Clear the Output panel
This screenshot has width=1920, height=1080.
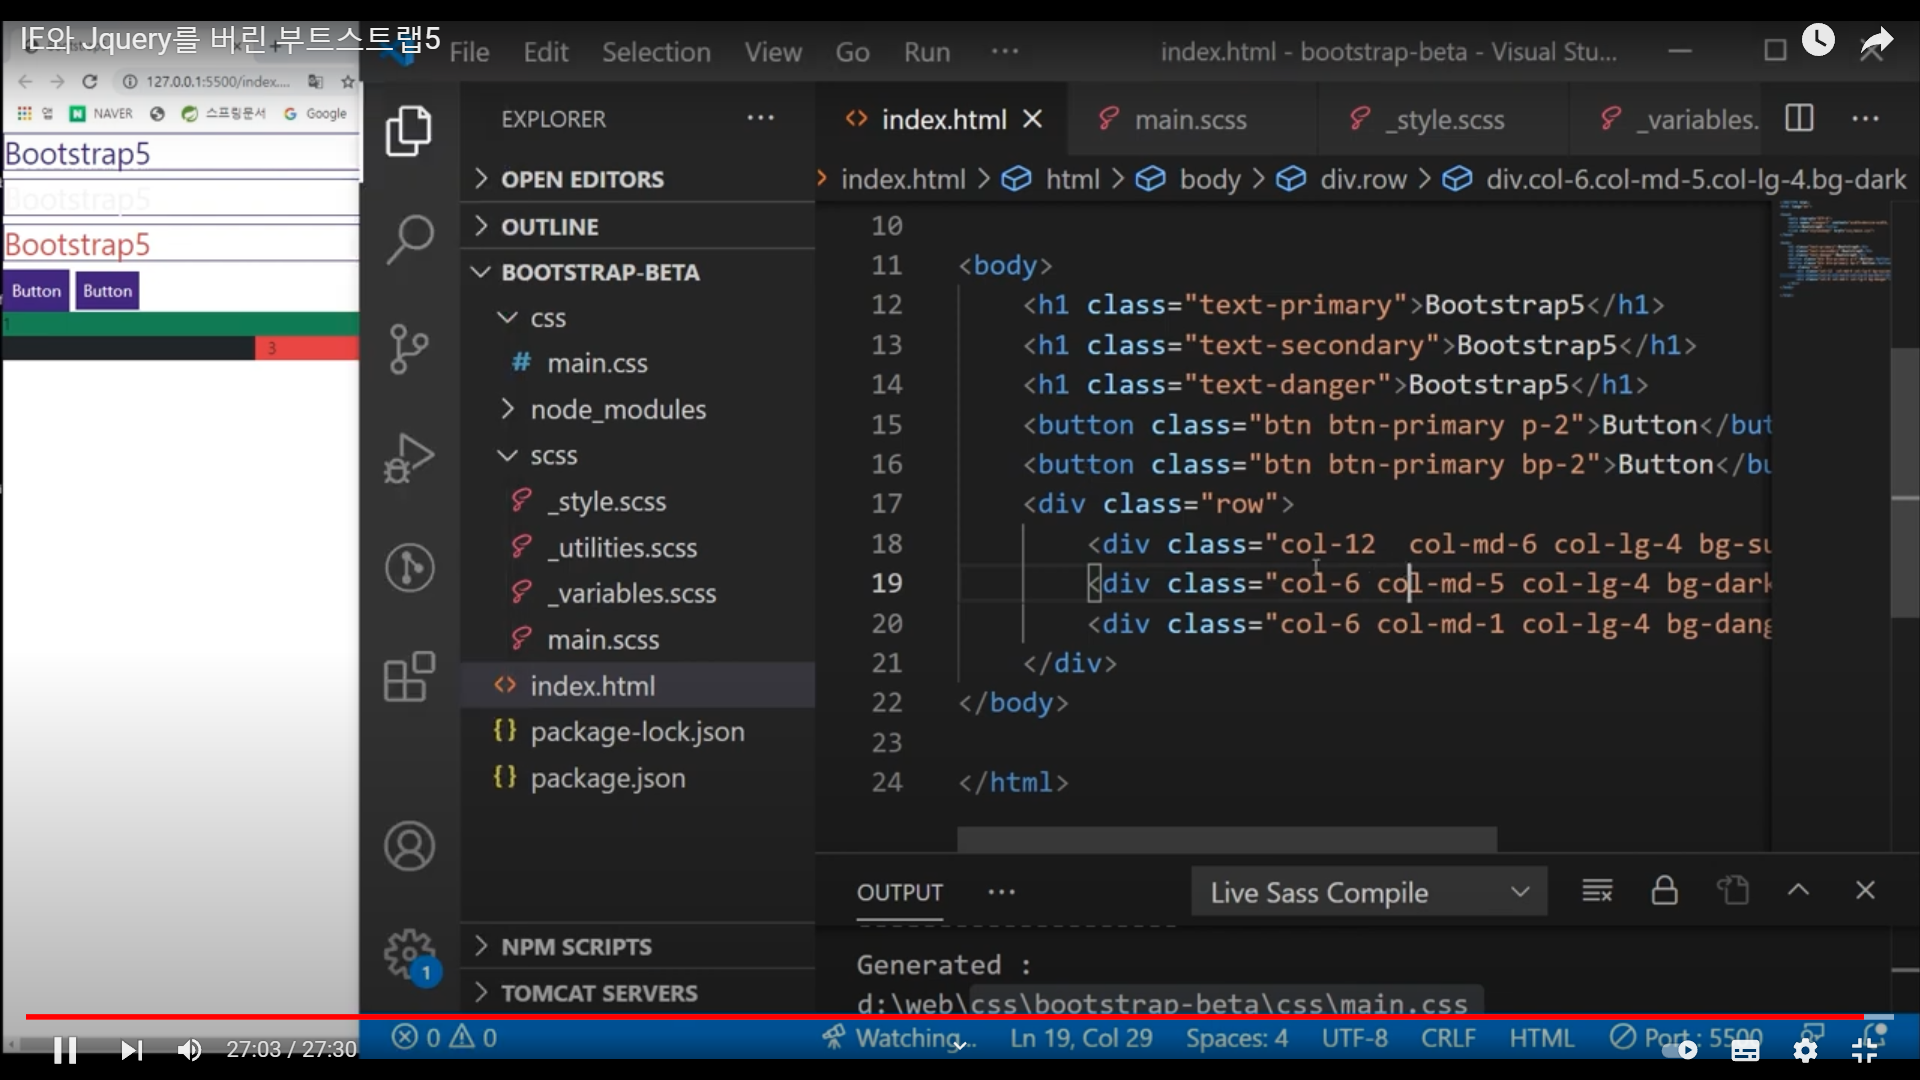(x=1597, y=890)
